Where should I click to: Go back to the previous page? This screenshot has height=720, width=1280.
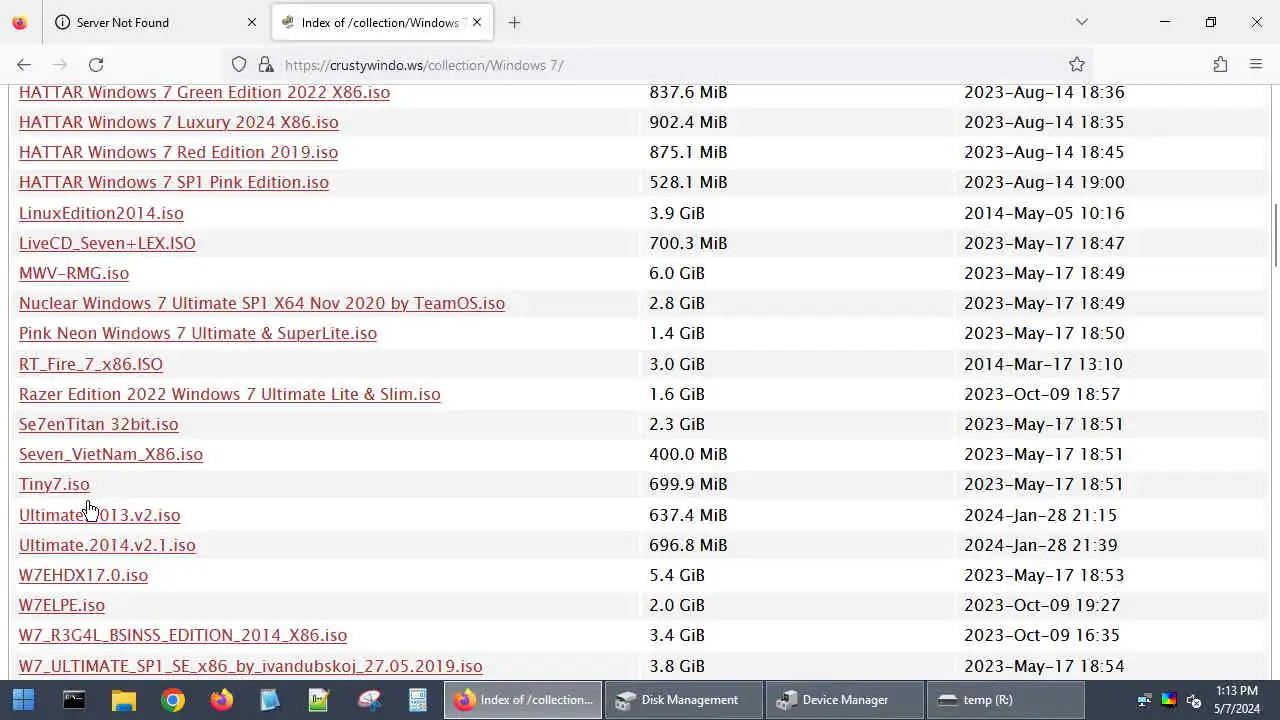pyautogui.click(x=24, y=65)
